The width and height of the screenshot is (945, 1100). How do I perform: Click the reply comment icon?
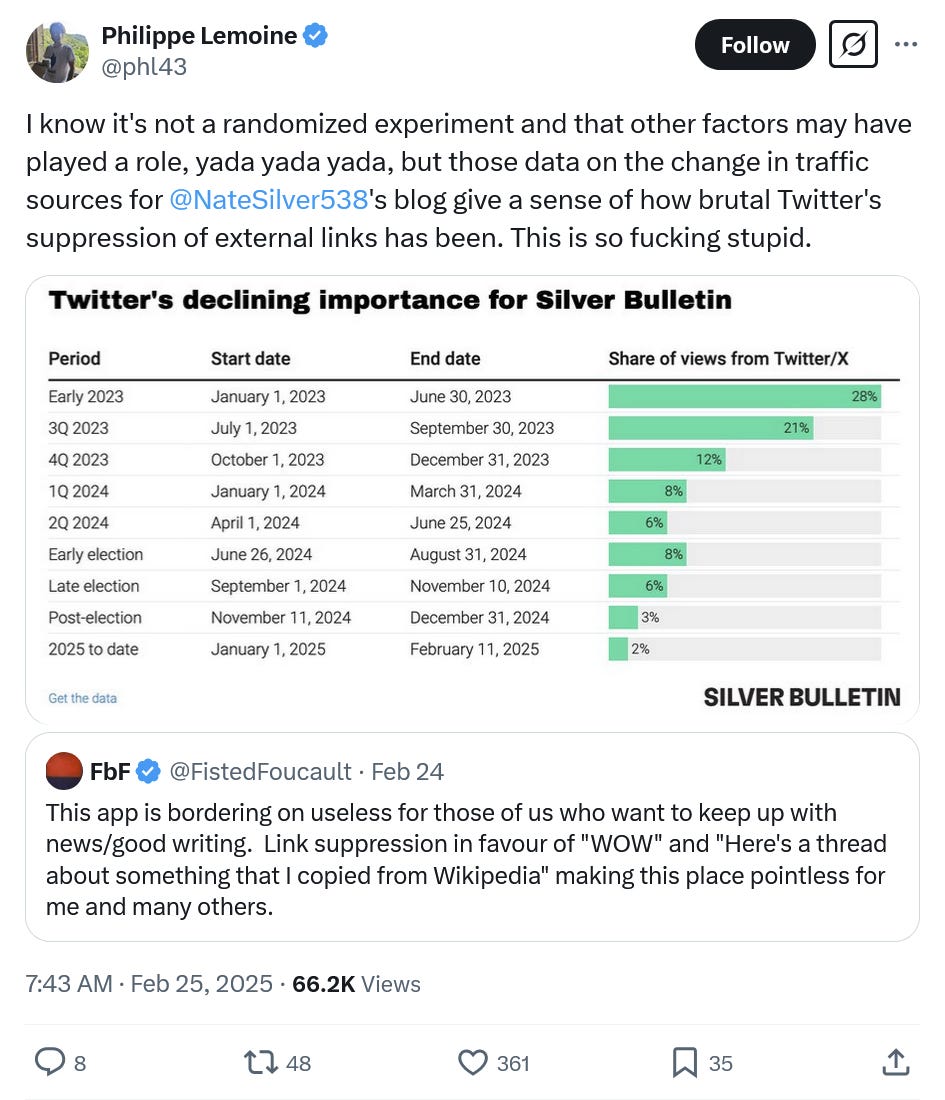pos(50,1062)
